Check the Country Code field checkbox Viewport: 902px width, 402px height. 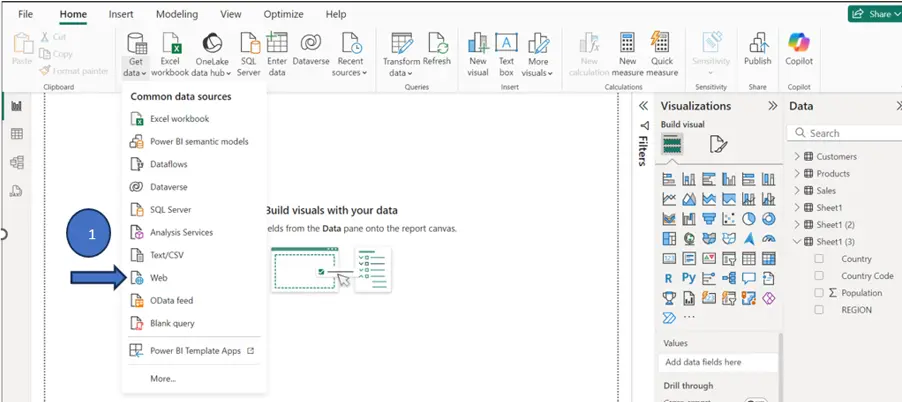pos(819,275)
